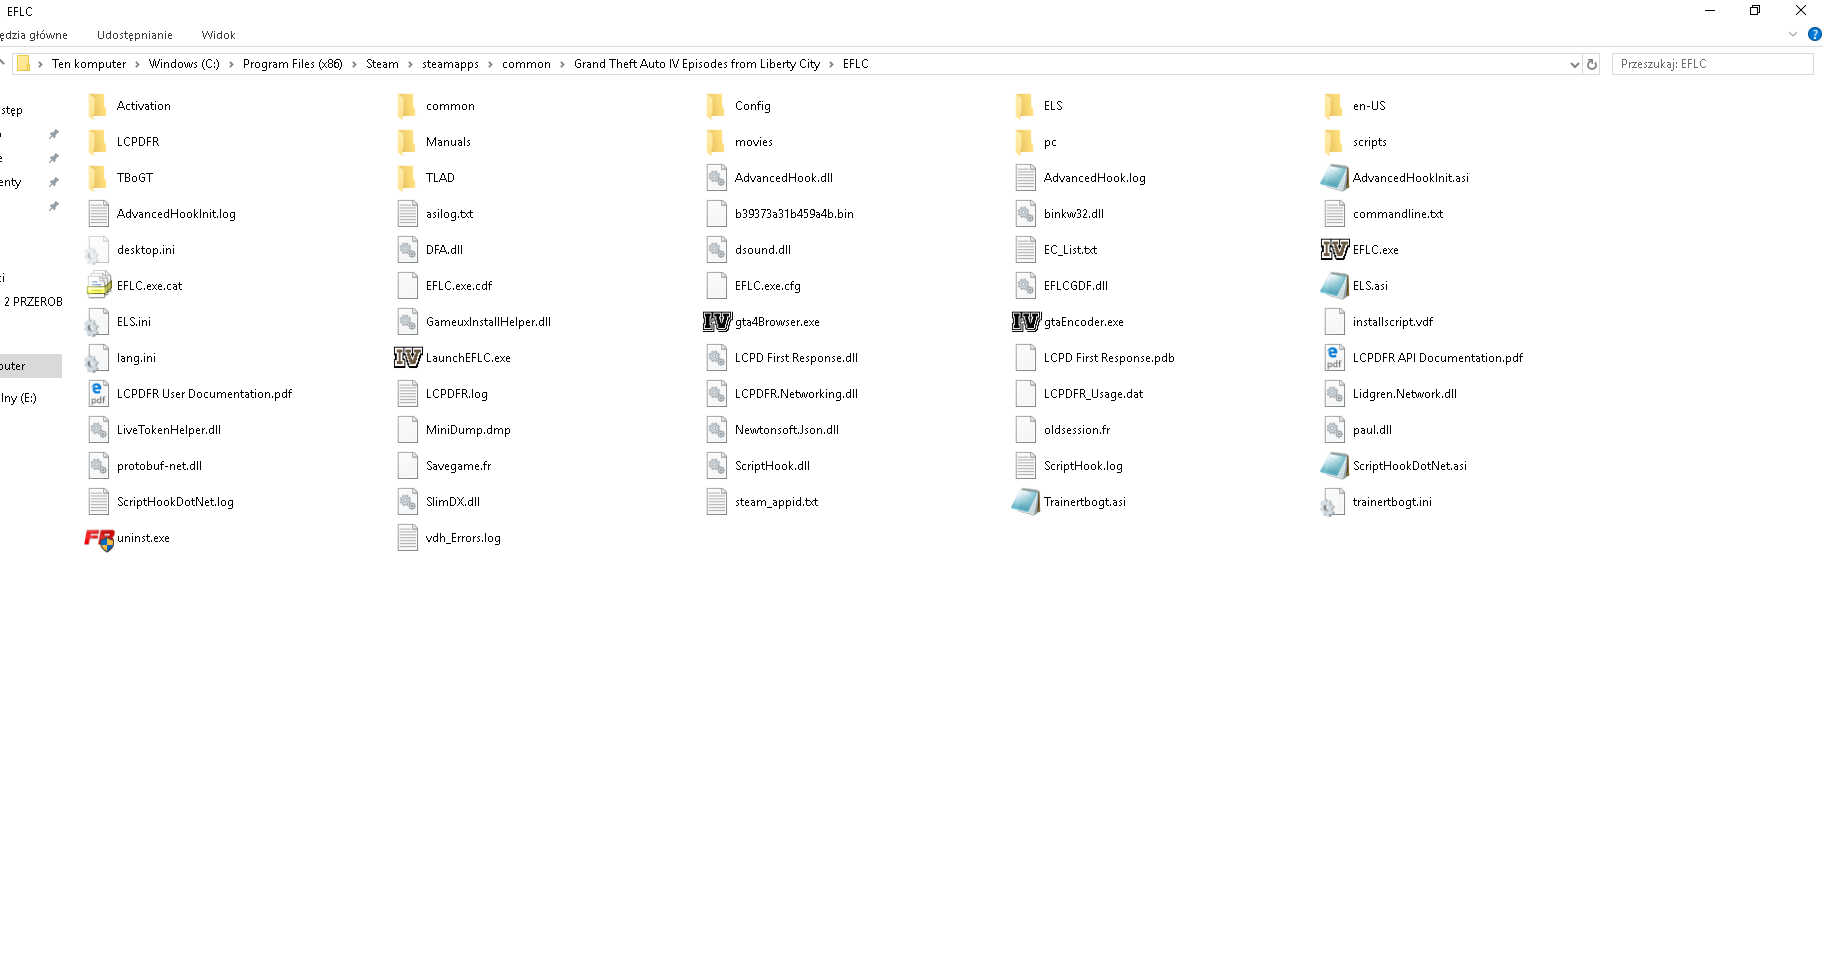This screenshot has width=1823, height=975.
Task: Select the trainertbogt.ini icon
Action: point(1334,502)
